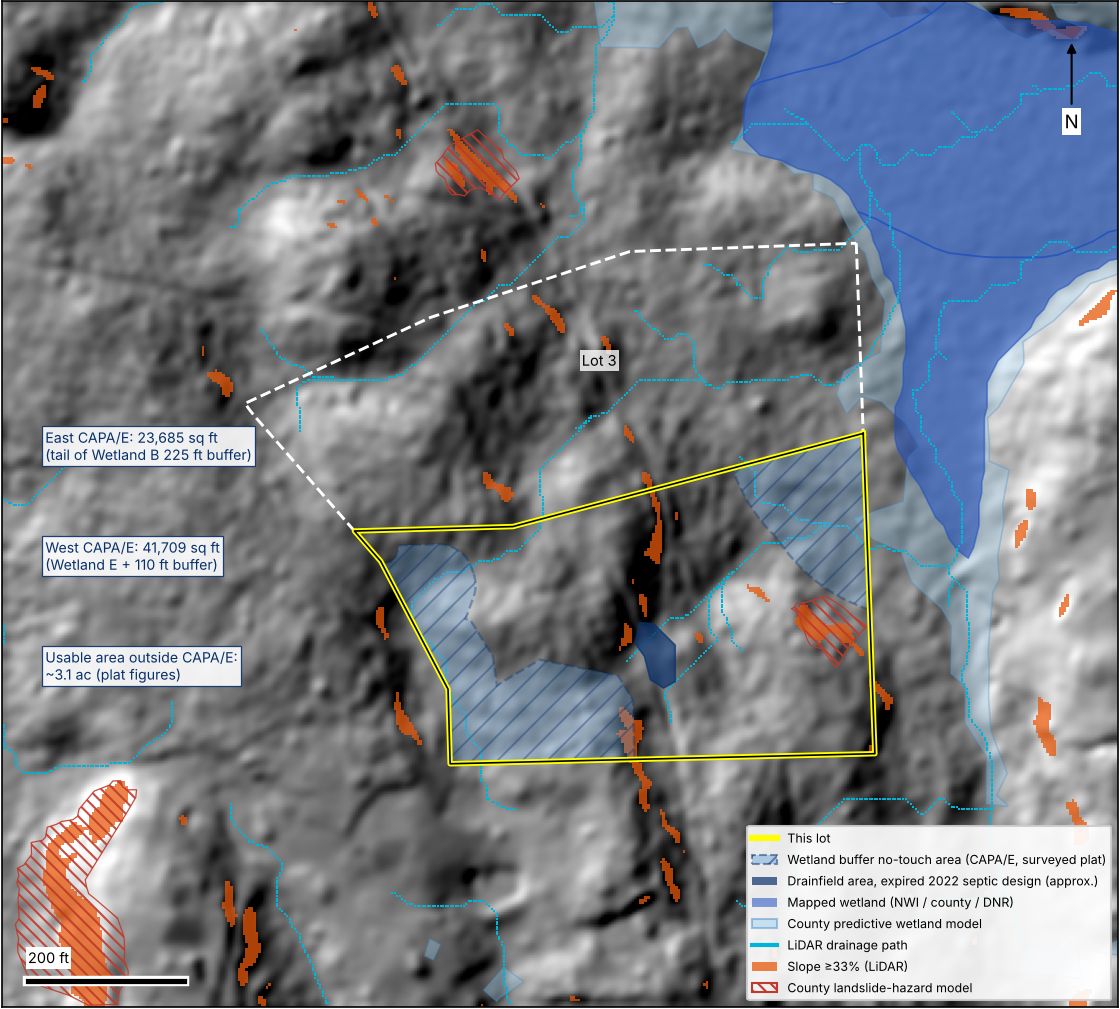Click the Mapped wetland legend swatch
This screenshot has width=1120, height=1009.
(x=764, y=903)
